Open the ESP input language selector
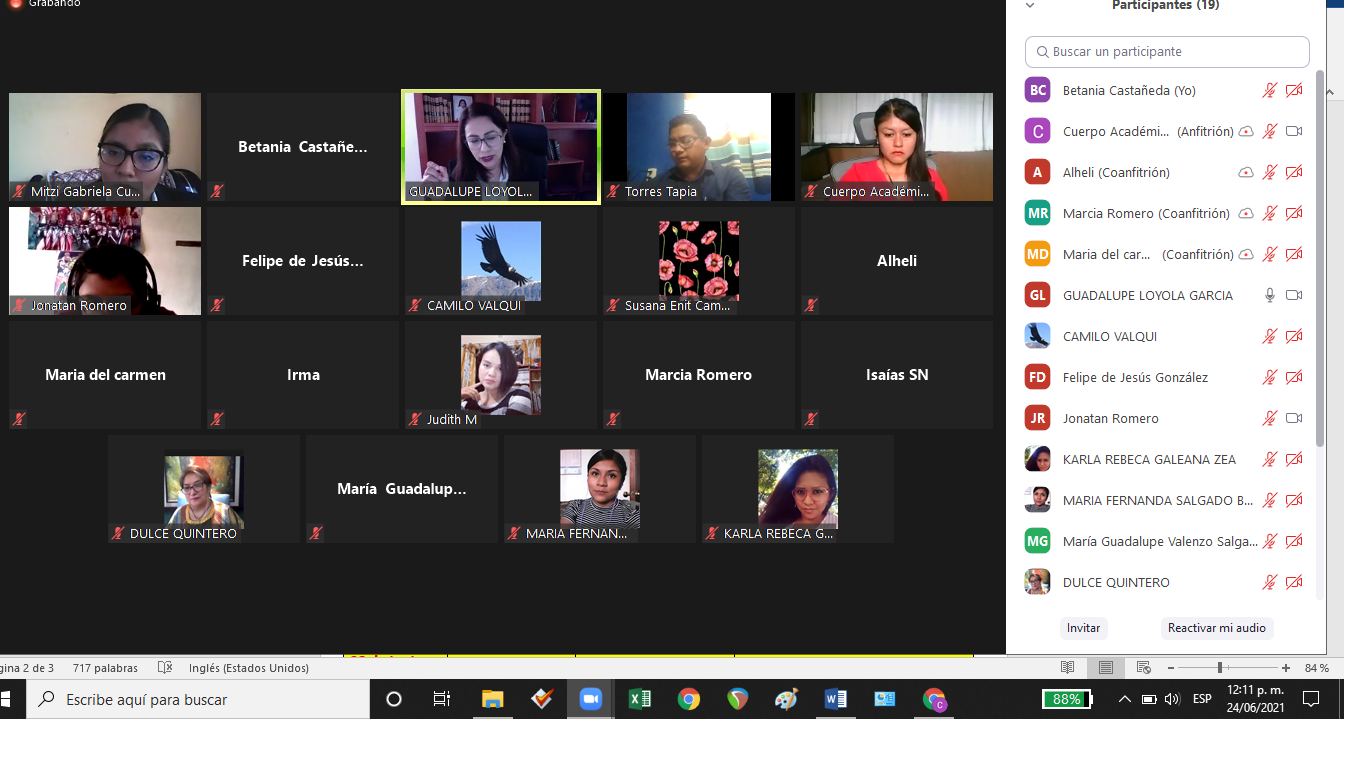The width and height of the screenshot is (1366, 768). (1202, 700)
